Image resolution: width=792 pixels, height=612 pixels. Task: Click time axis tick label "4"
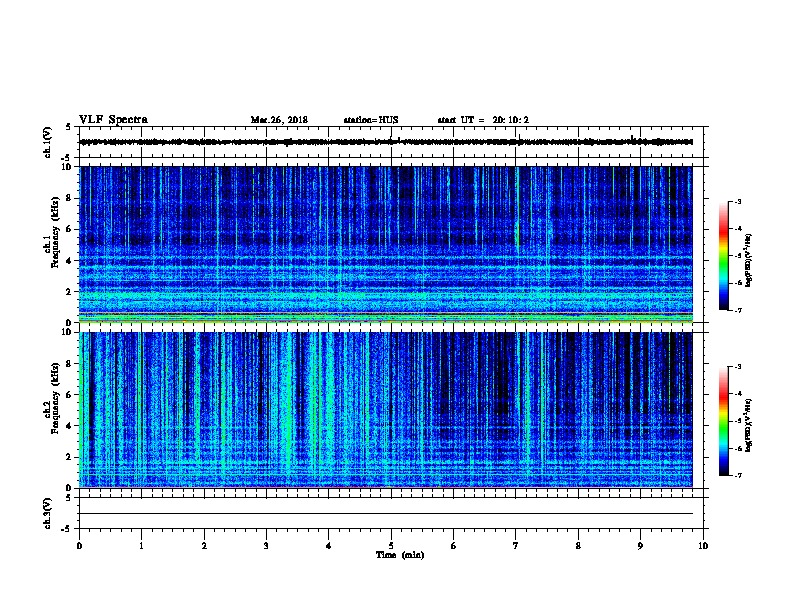click(x=329, y=545)
